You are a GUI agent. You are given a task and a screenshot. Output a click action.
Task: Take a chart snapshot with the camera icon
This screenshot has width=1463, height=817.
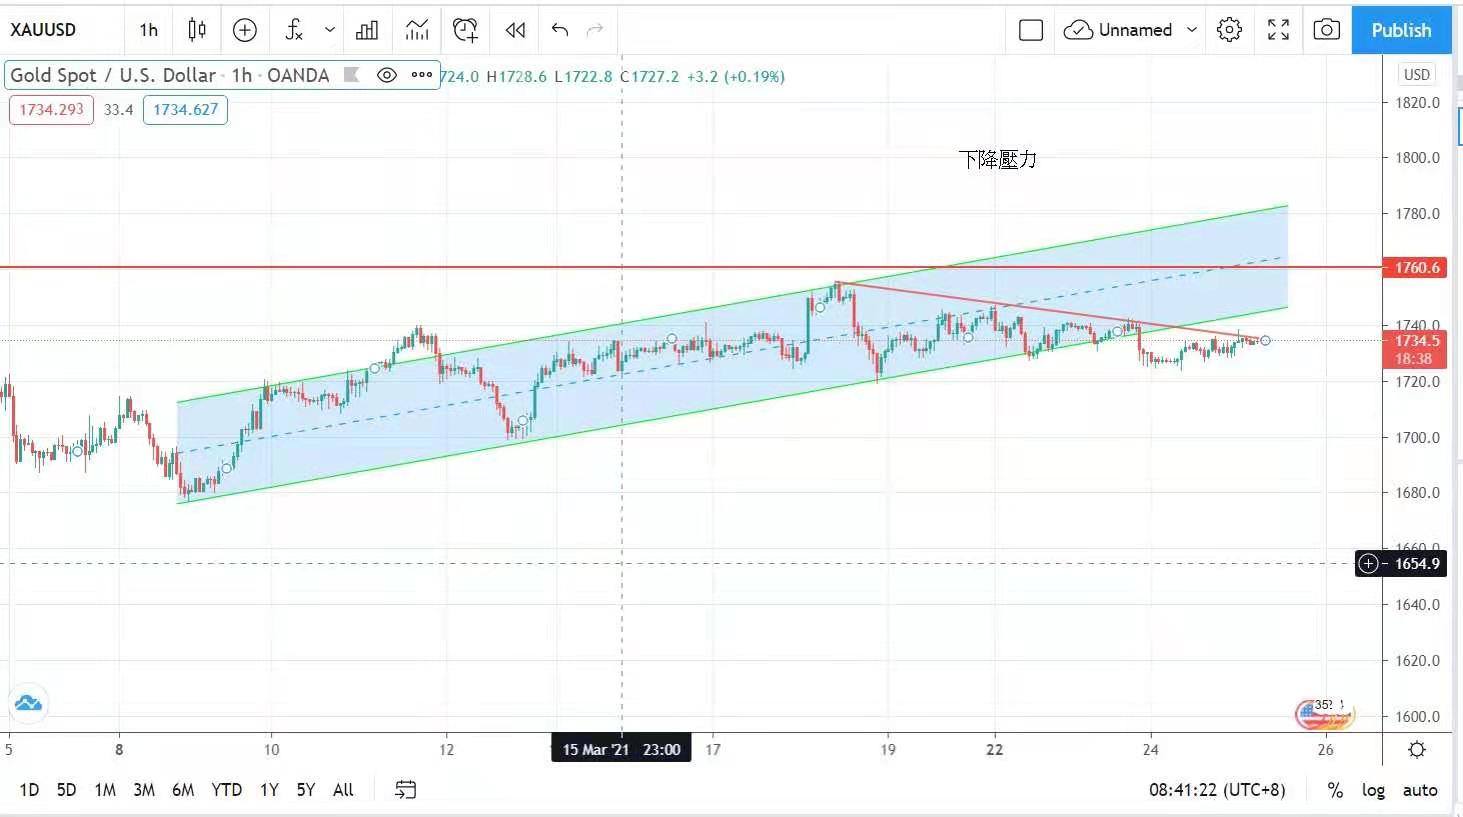1326,30
